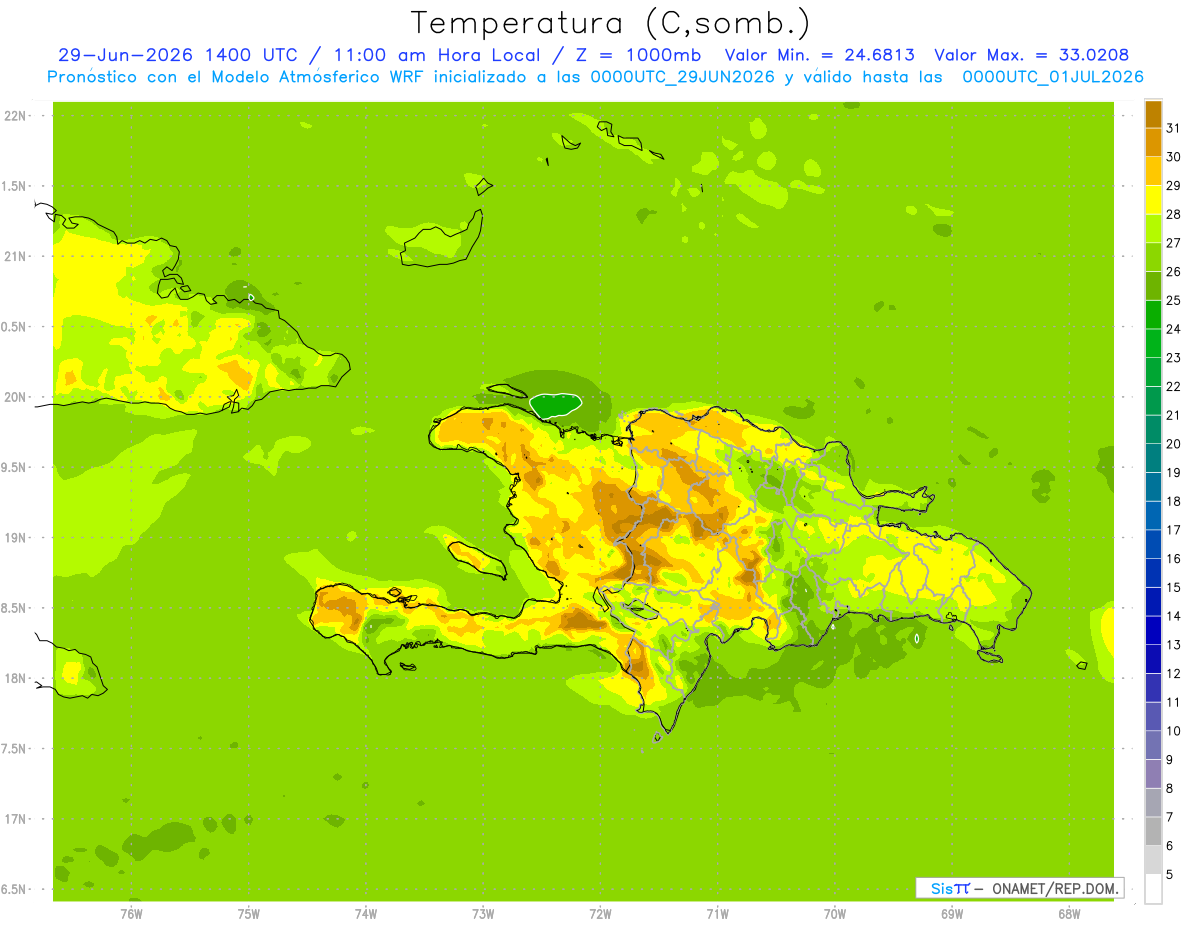The image size is (1200, 927).
Task: Click the dark green cold spot north of Haiti
Action: click(555, 405)
